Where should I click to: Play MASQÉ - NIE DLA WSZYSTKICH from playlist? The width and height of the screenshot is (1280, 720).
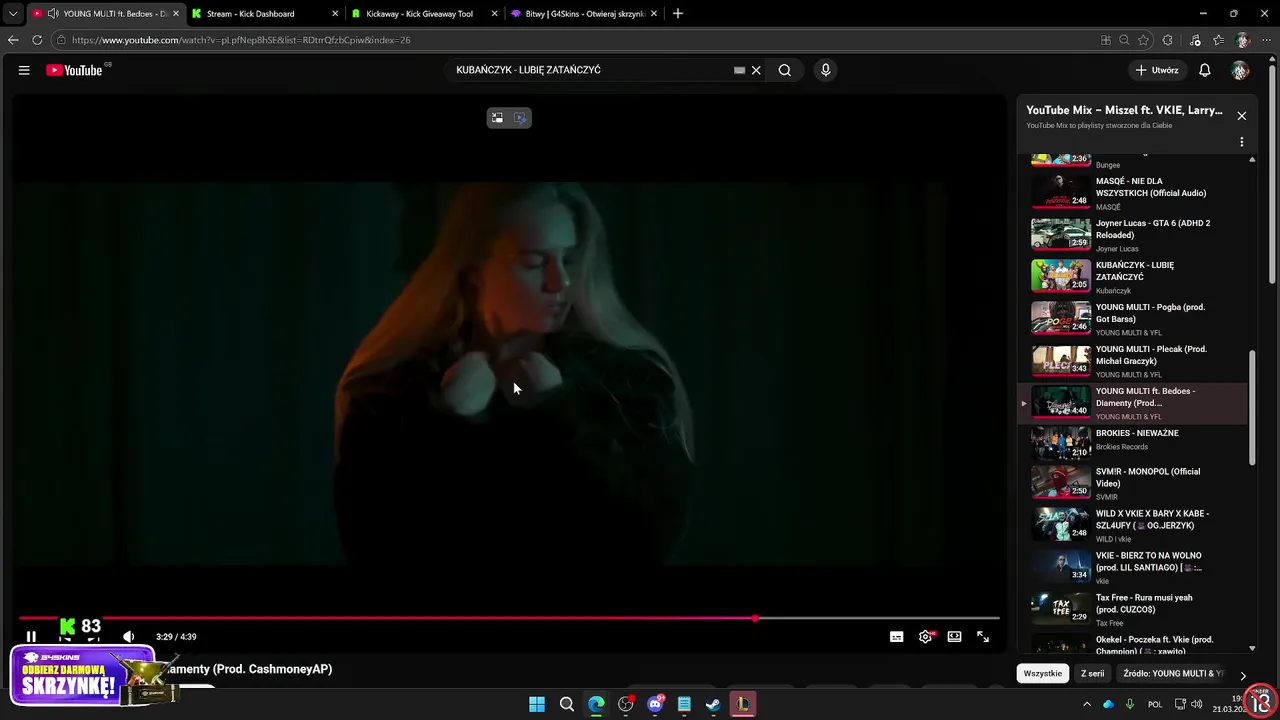(x=1133, y=192)
